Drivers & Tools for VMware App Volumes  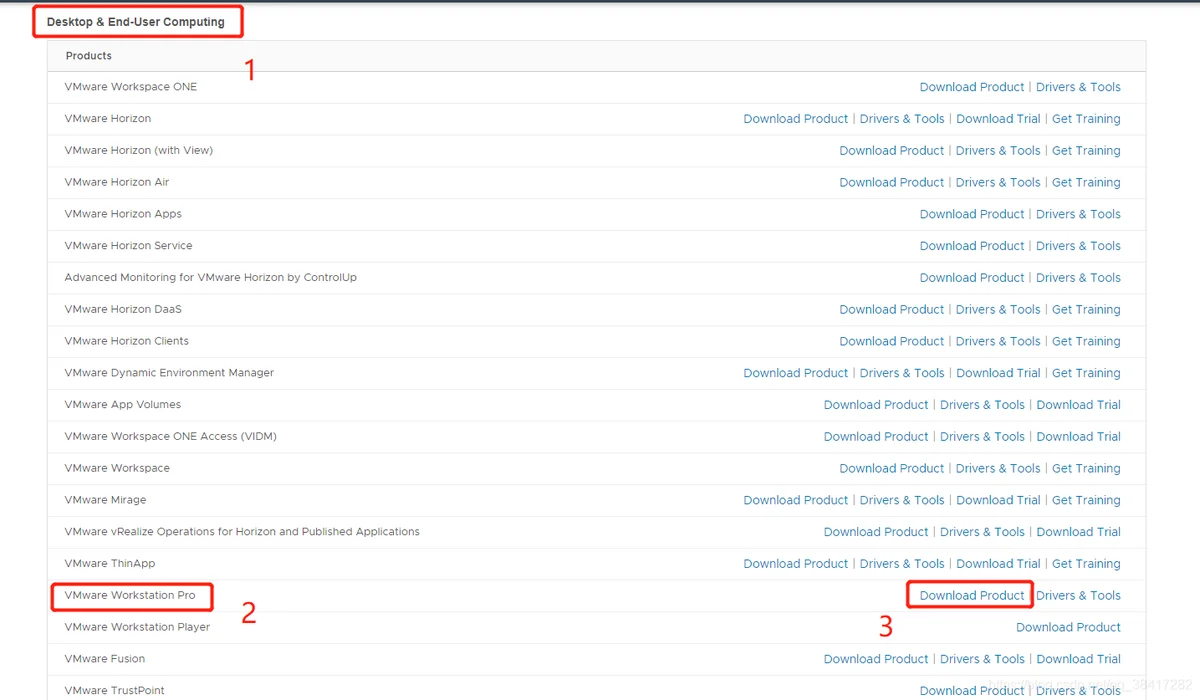(x=982, y=405)
